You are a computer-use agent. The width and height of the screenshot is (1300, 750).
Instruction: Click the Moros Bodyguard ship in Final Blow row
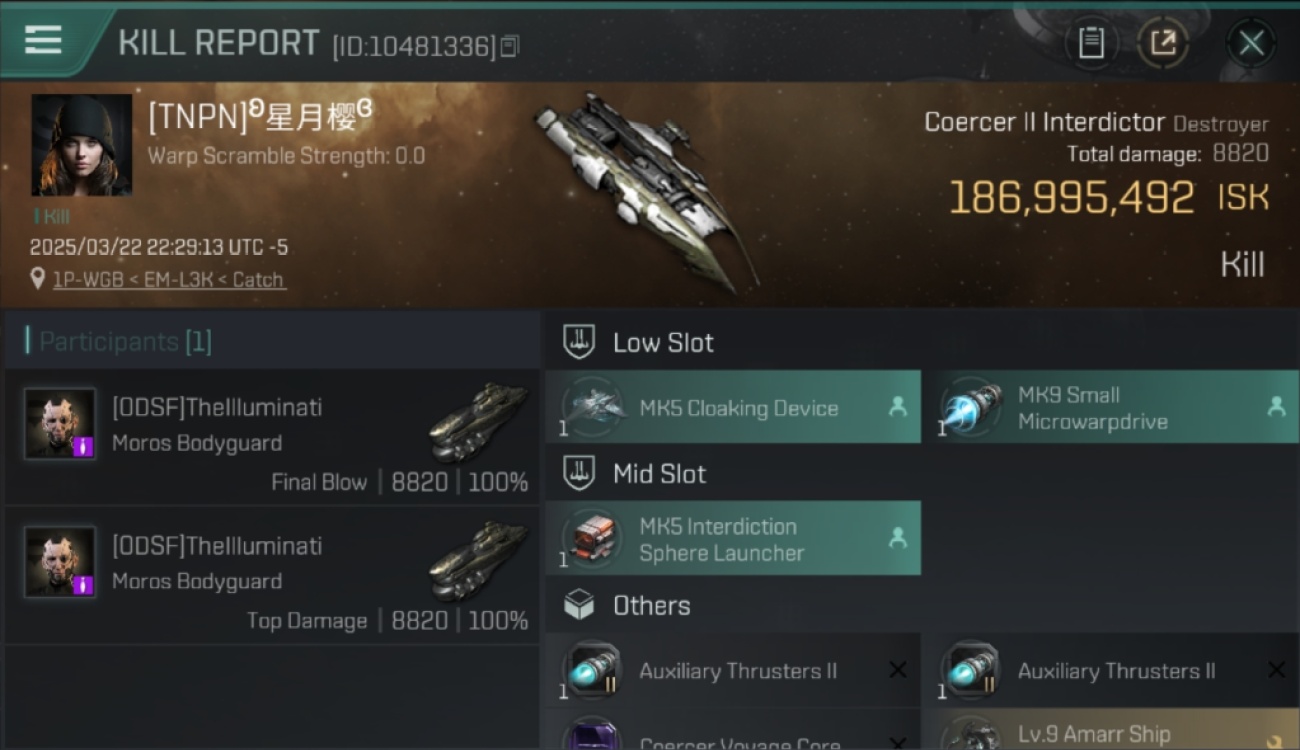[x=478, y=422]
